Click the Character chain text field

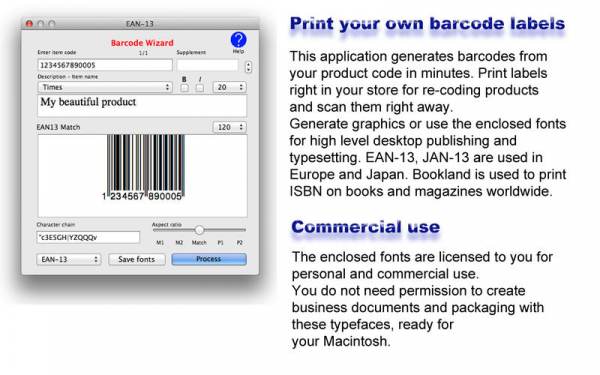(88, 237)
